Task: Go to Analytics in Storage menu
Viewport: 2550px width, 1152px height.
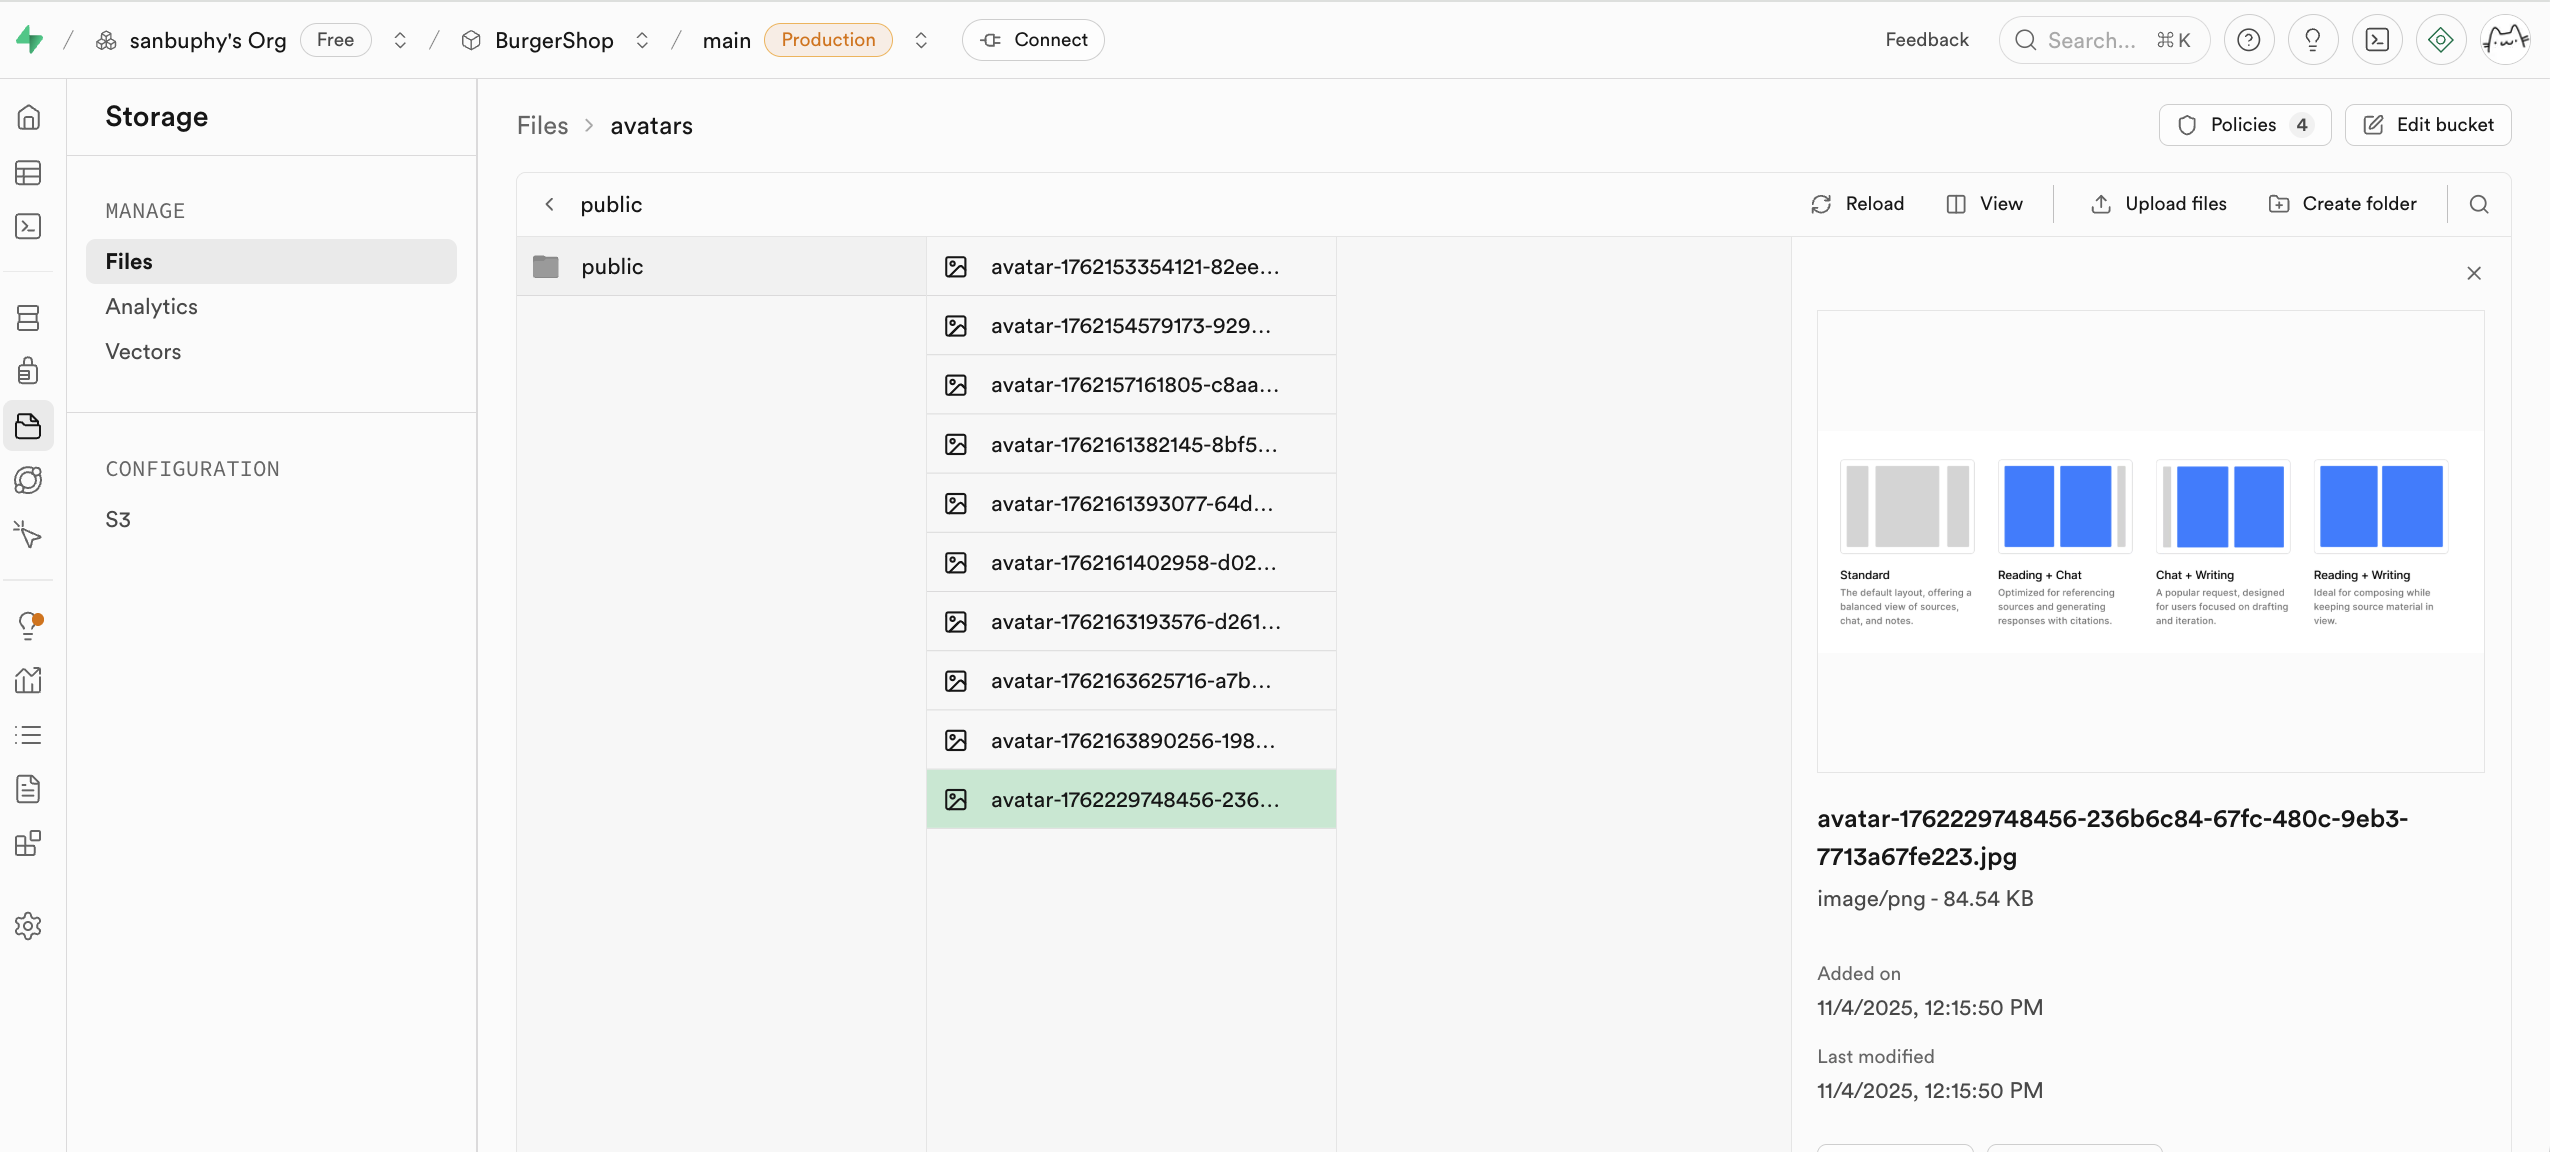Action: coord(152,307)
